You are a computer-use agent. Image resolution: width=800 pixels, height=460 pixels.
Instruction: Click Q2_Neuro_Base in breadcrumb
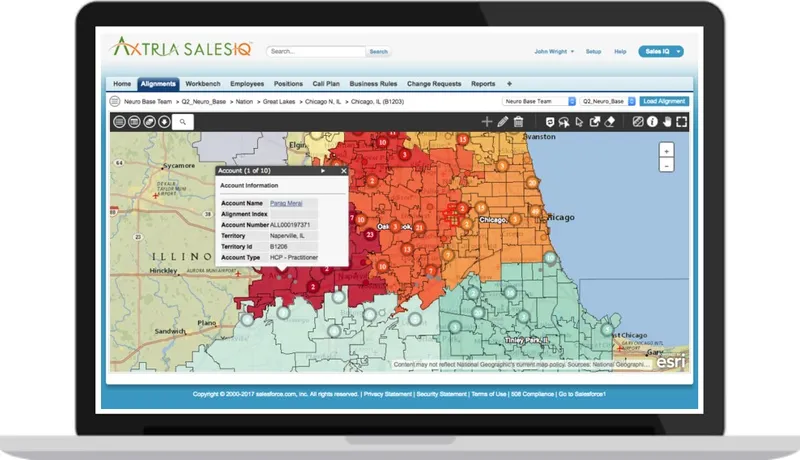pos(204,101)
